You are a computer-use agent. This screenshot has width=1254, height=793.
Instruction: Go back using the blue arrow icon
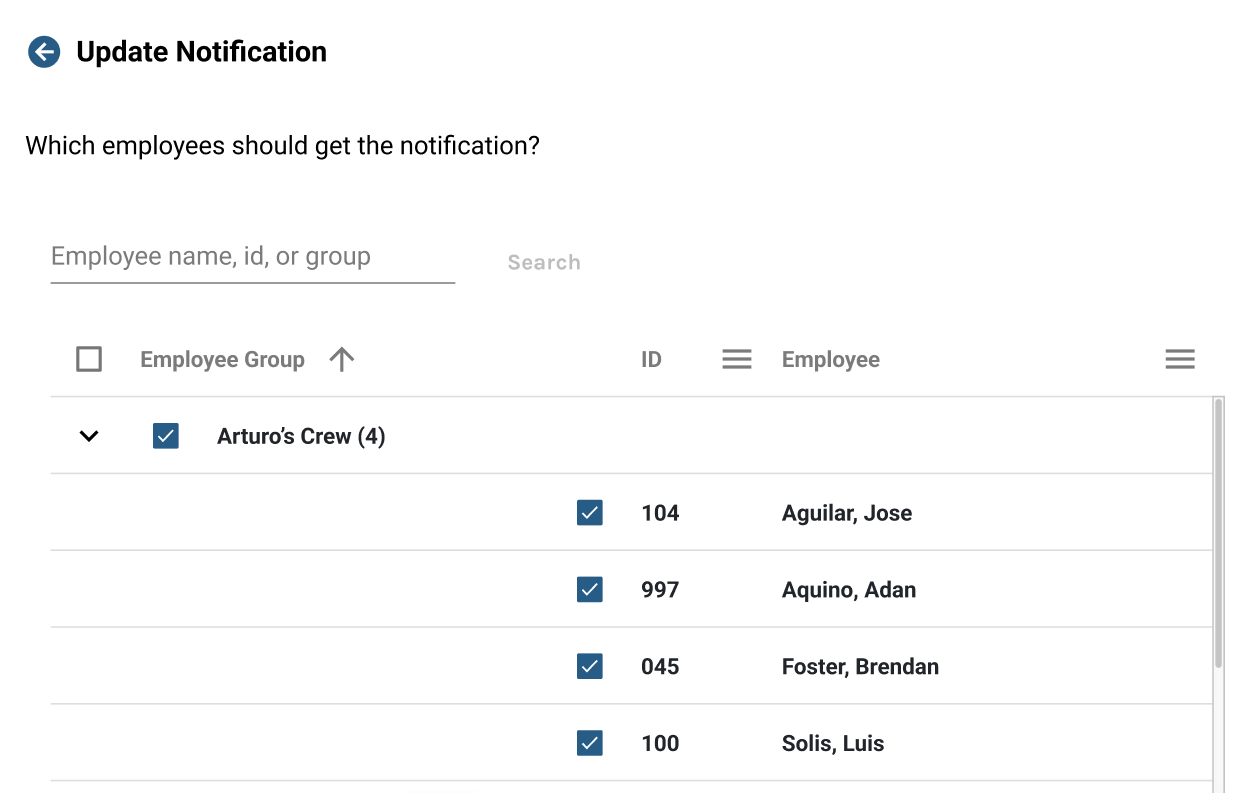click(44, 52)
